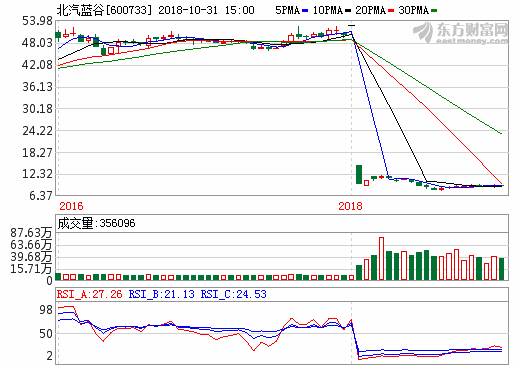
Task: Click the 成交量:356096 volume label
Action: pos(96,223)
